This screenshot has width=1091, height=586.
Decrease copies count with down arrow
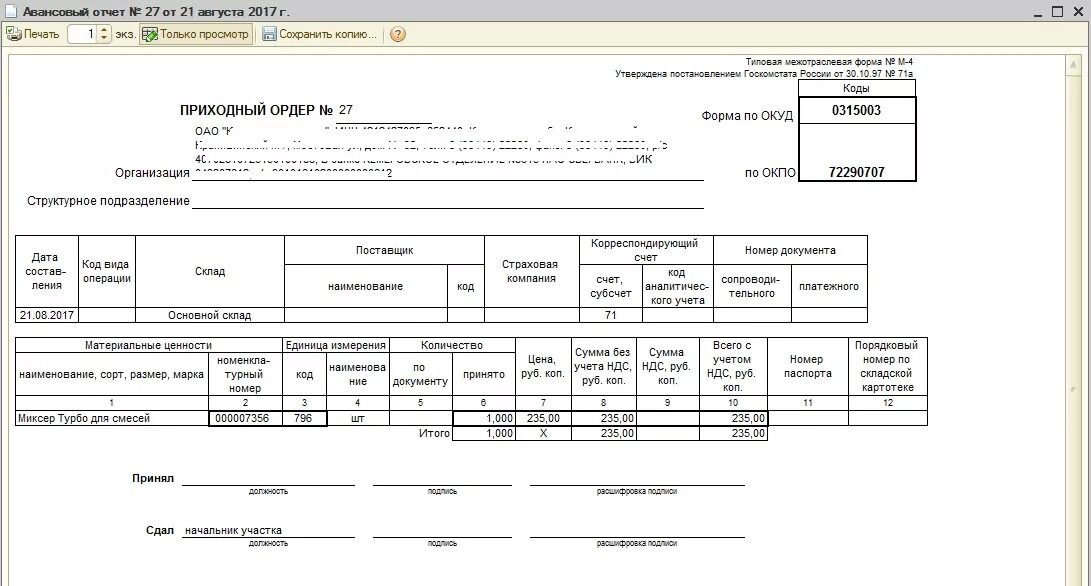coord(104,38)
